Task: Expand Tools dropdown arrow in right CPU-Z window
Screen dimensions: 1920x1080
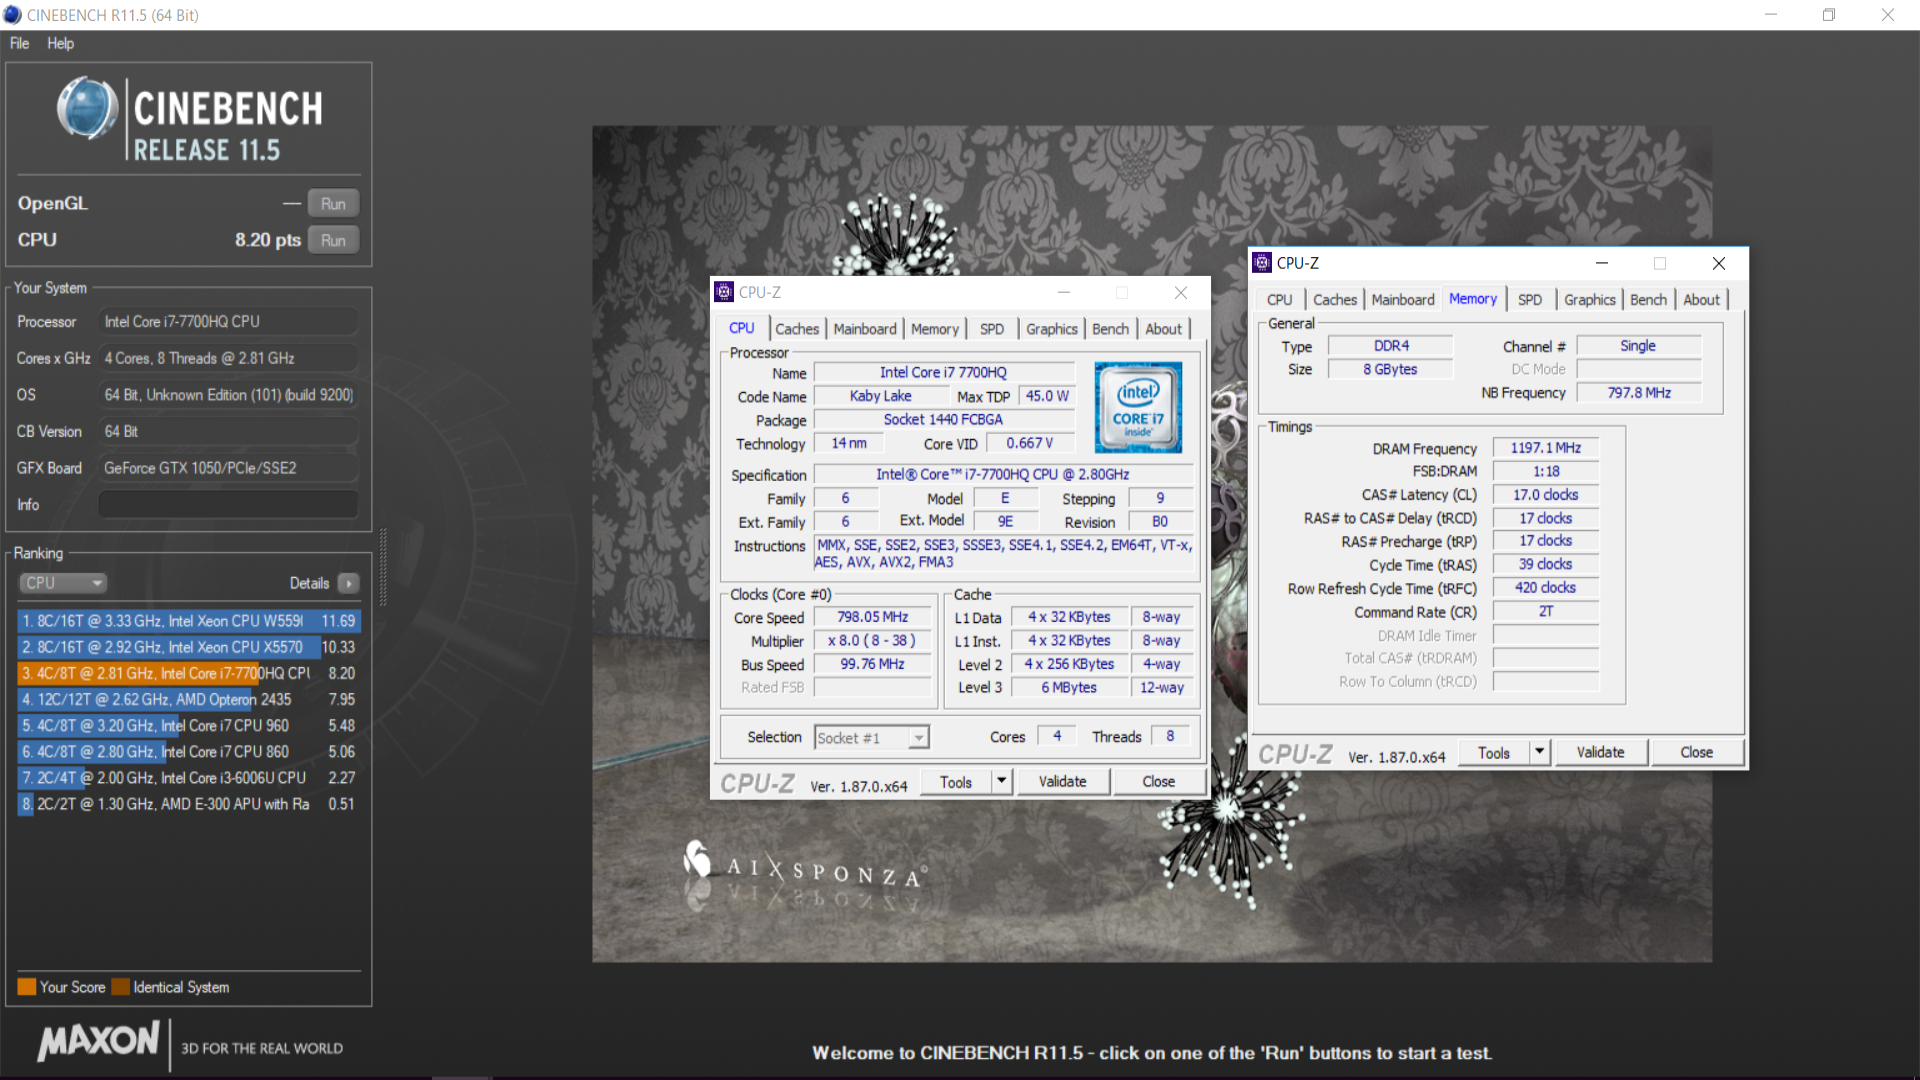Action: (x=1539, y=753)
